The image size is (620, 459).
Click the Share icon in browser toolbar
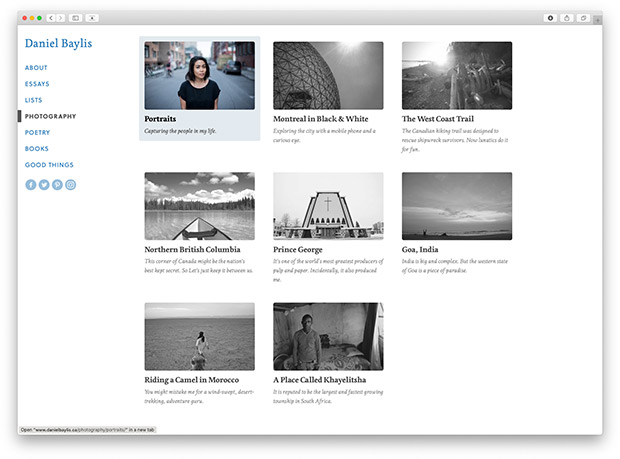pos(568,18)
